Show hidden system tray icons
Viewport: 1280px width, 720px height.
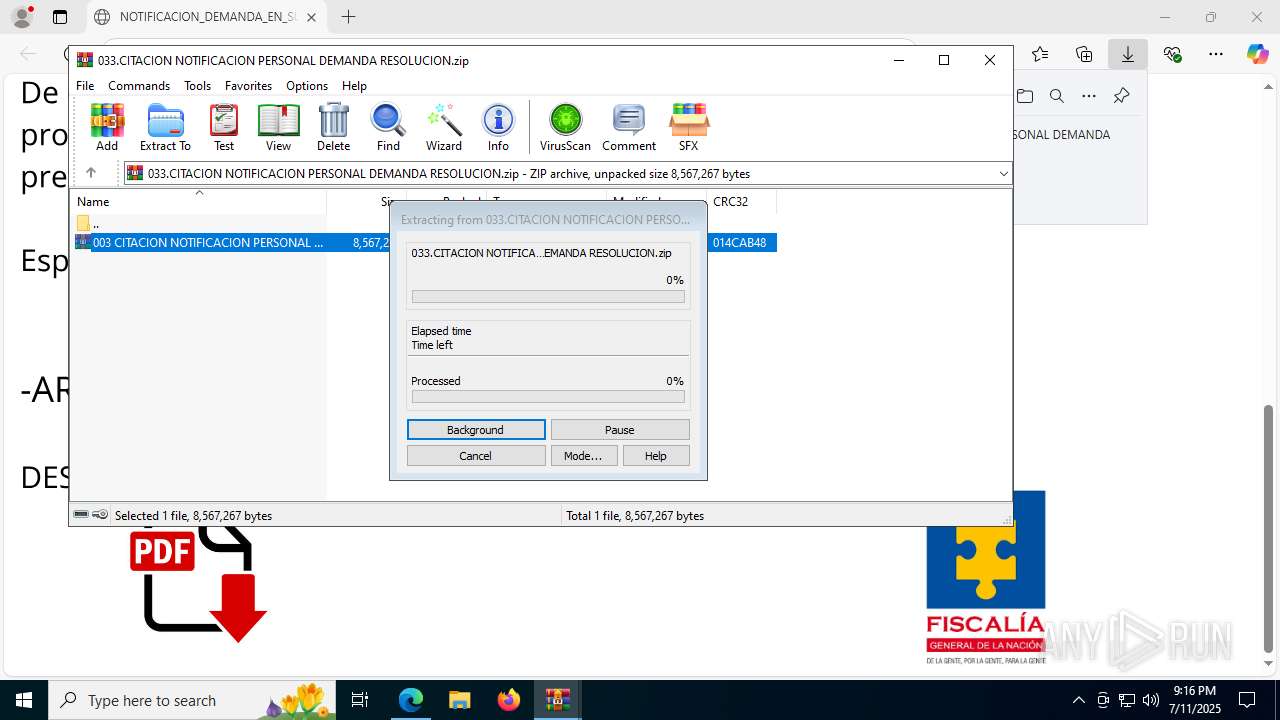coord(1078,700)
